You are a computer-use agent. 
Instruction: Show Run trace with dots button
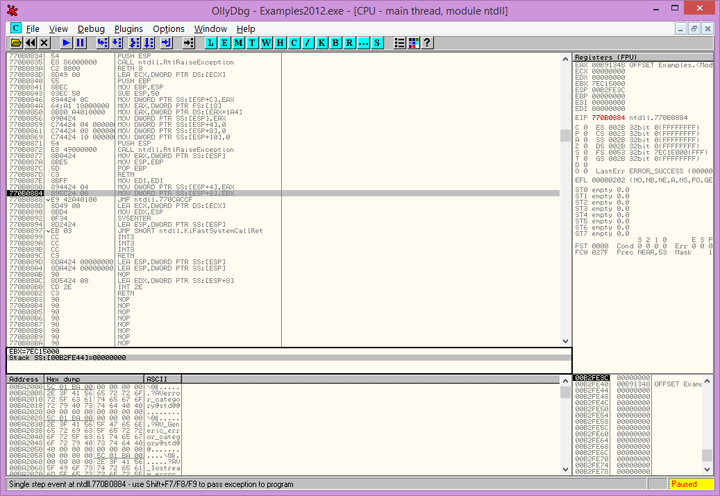point(363,43)
